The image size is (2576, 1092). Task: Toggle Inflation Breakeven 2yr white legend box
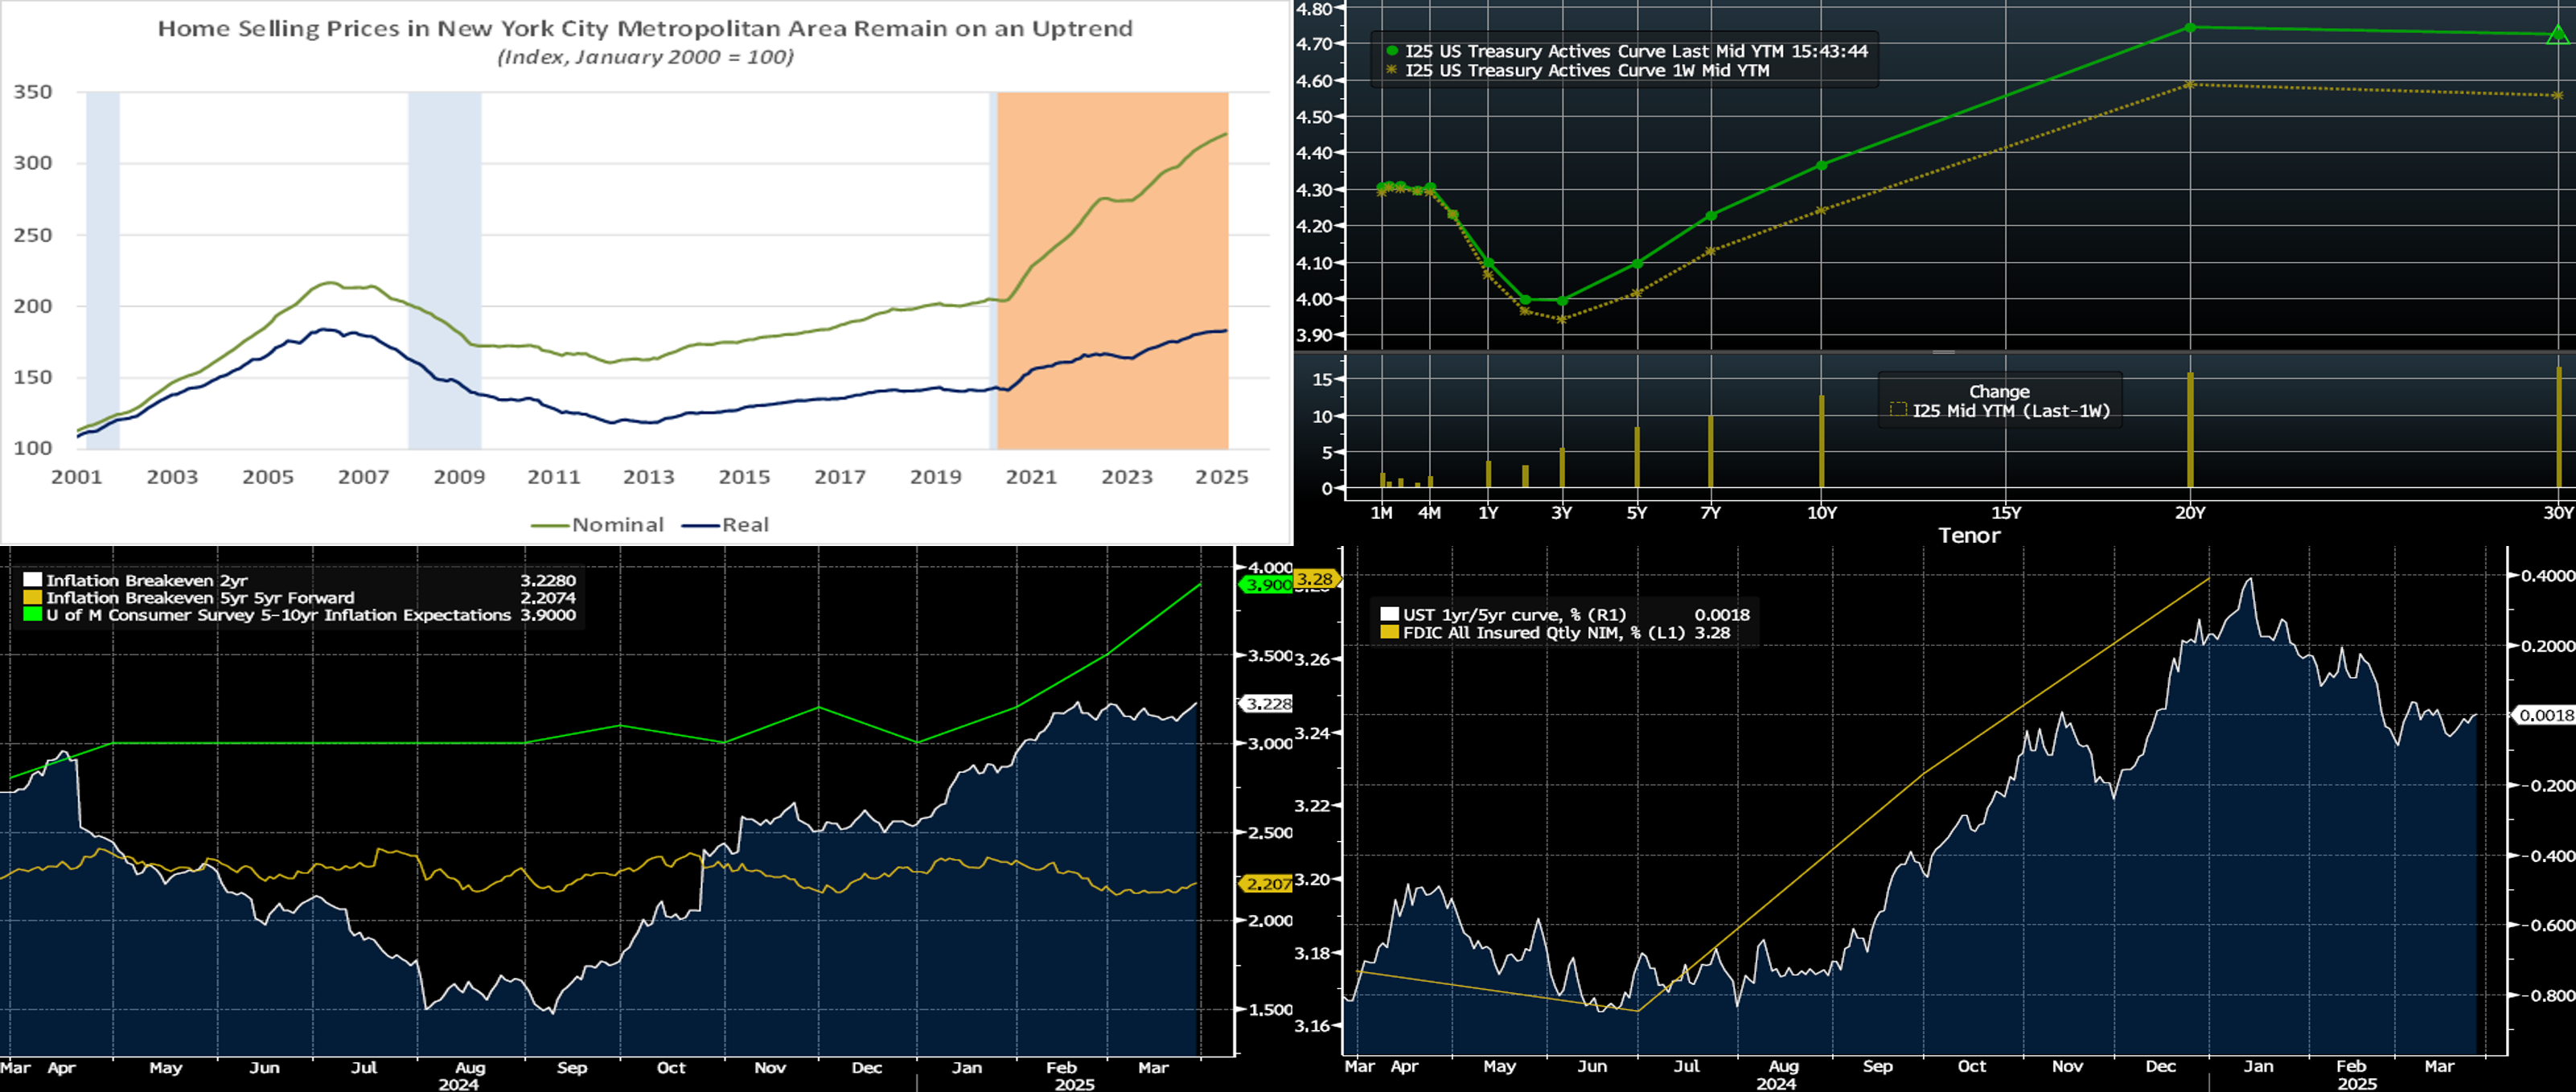coord(33,580)
